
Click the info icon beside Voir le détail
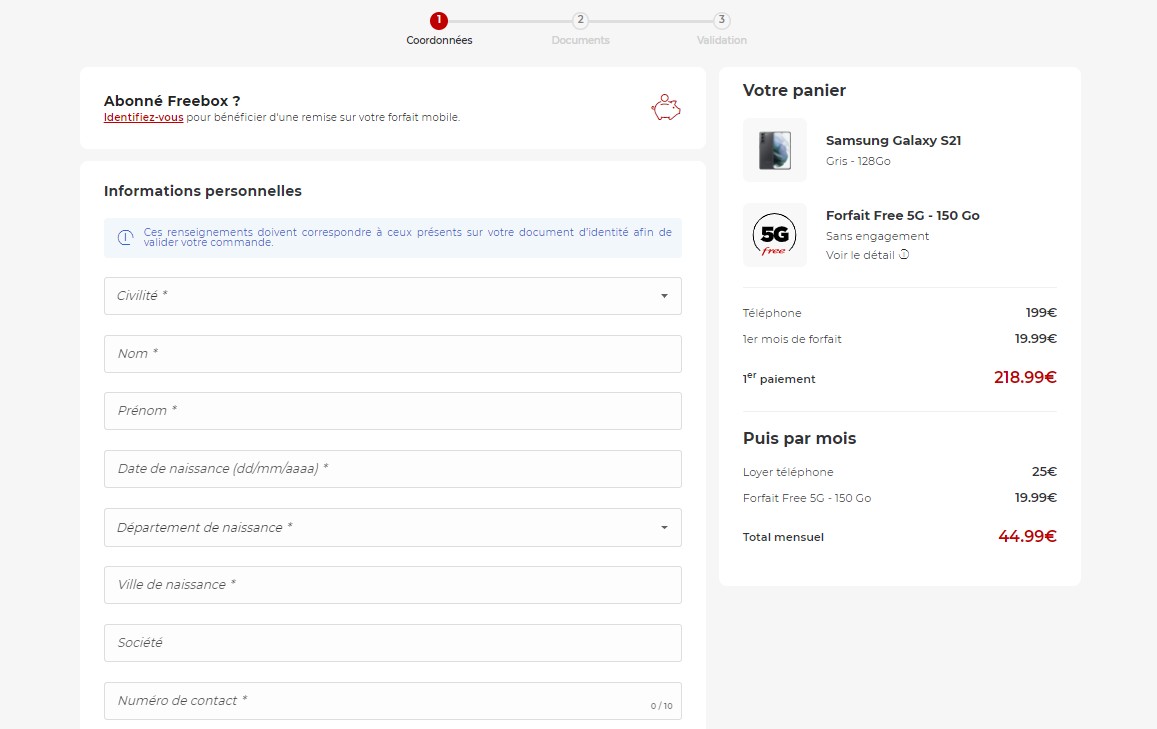(904, 254)
